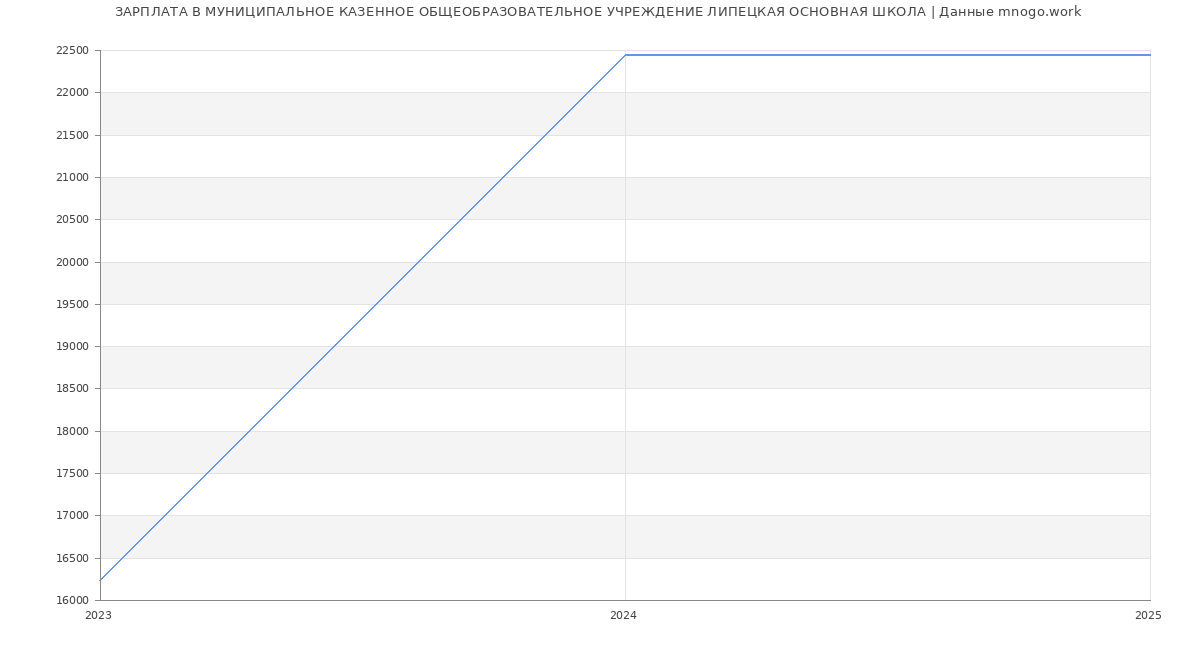The height and width of the screenshot is (650, 1200).
Task: Select the 22000 y-axis label
Action: click(72, 93)
